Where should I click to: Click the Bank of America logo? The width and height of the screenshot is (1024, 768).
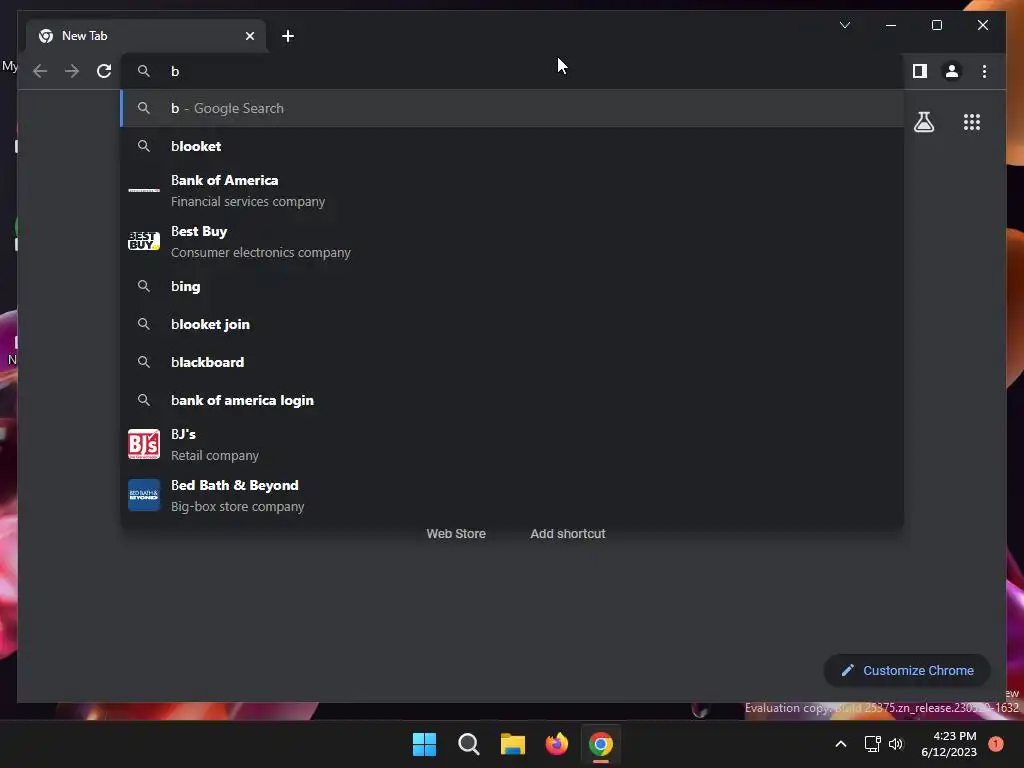point(144,190)
